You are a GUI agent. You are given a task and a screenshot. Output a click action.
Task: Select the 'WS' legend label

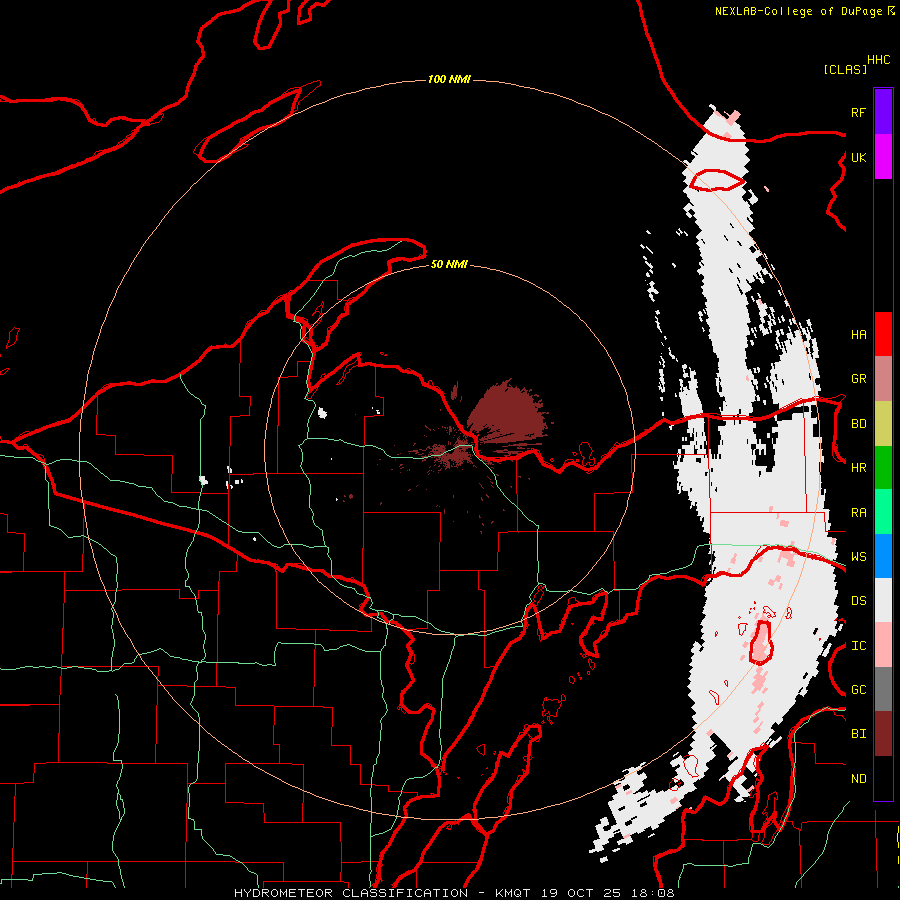pos(858,557)
